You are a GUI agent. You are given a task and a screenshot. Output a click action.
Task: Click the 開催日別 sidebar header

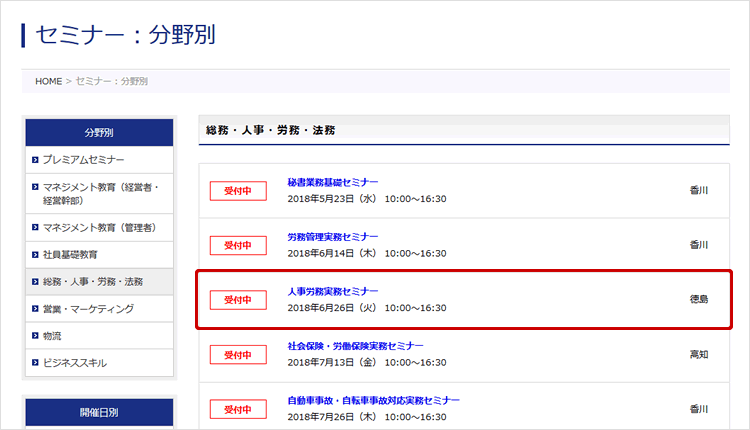[x=99, y=412]
